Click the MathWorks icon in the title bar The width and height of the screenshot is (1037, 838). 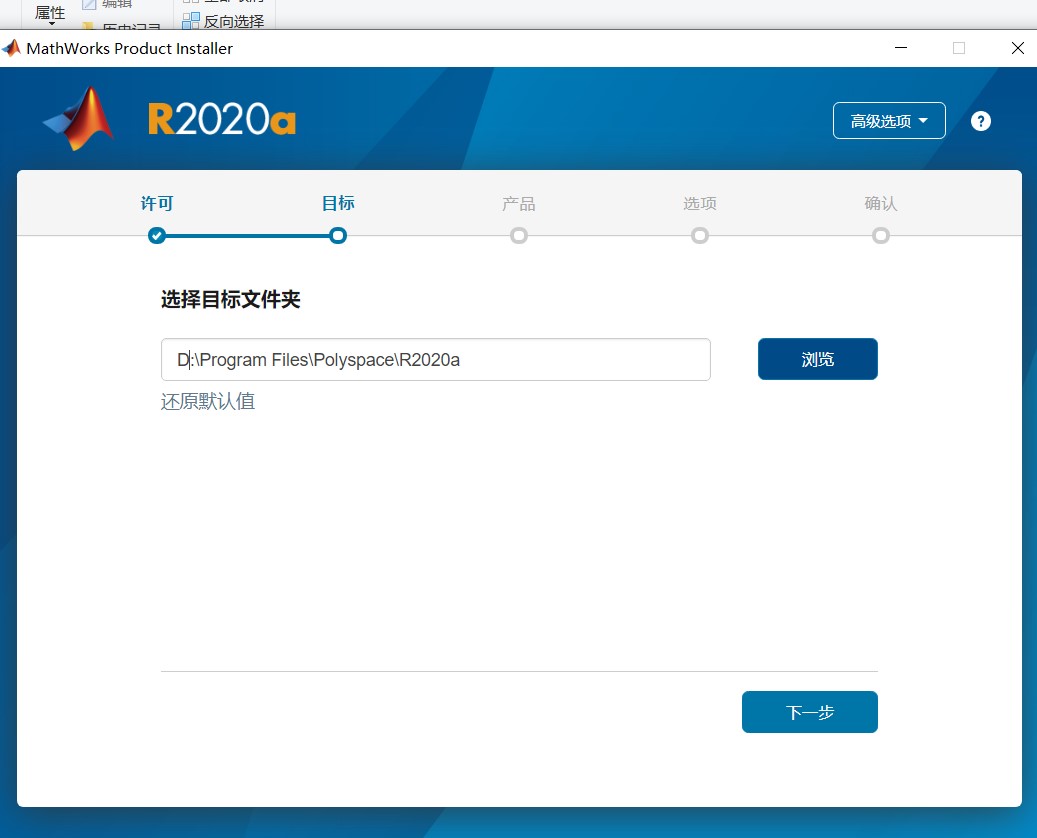[12, 47]
